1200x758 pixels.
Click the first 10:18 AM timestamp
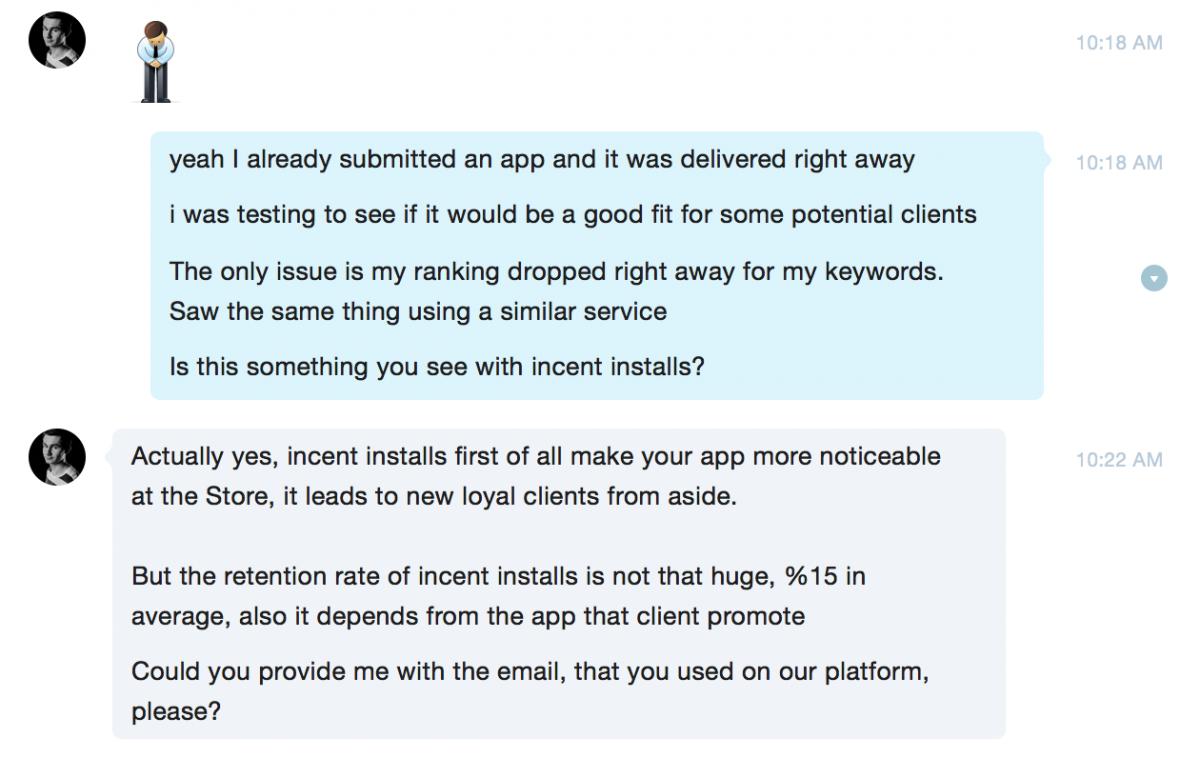click(1119, 43)
